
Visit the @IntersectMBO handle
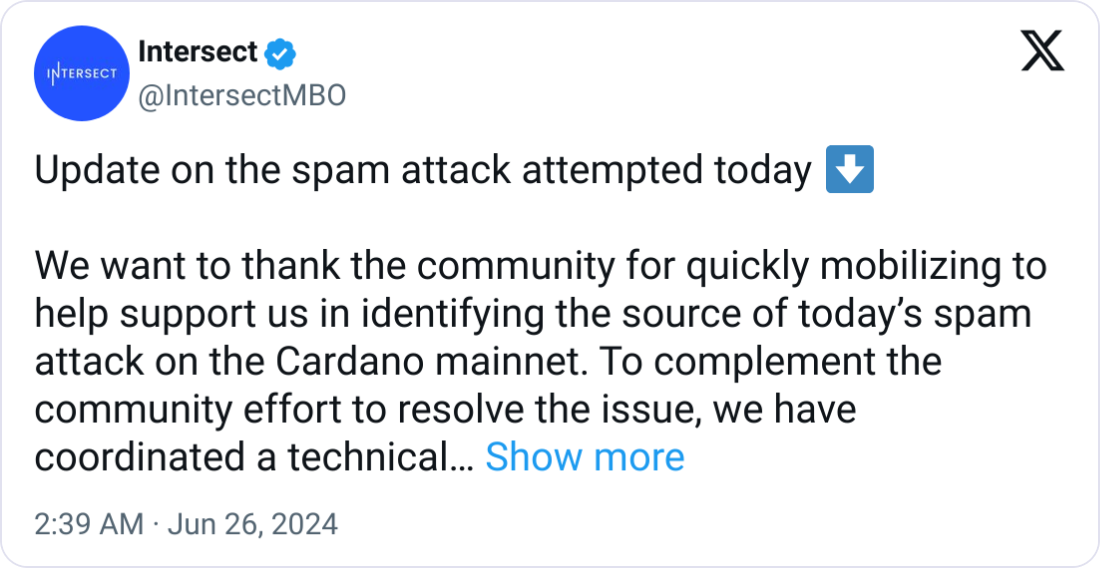(242, 95)
